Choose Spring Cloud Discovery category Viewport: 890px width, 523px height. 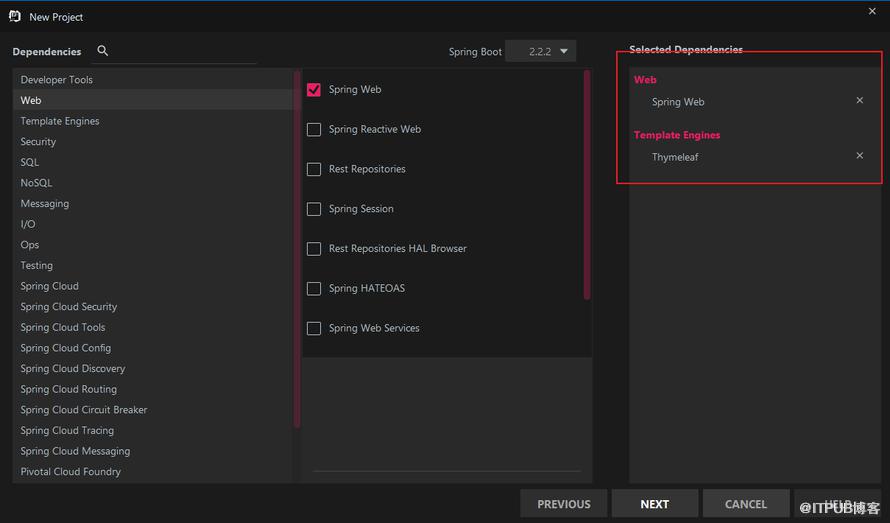click(x=152, y=369)
